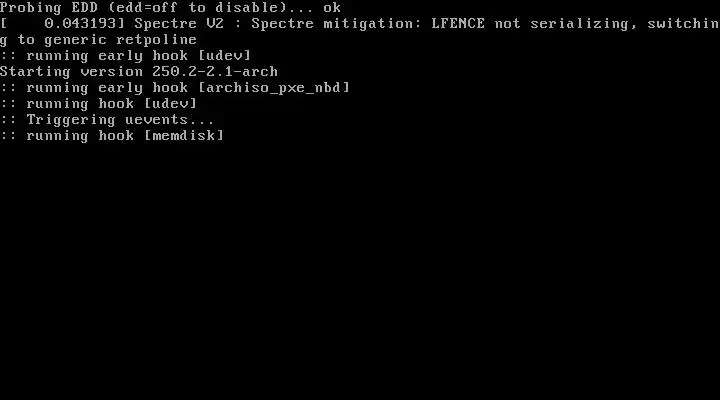Viewport: 720px width, 400px height.
Task: Click the 'Starting version' text
Action: click(71, 72)
